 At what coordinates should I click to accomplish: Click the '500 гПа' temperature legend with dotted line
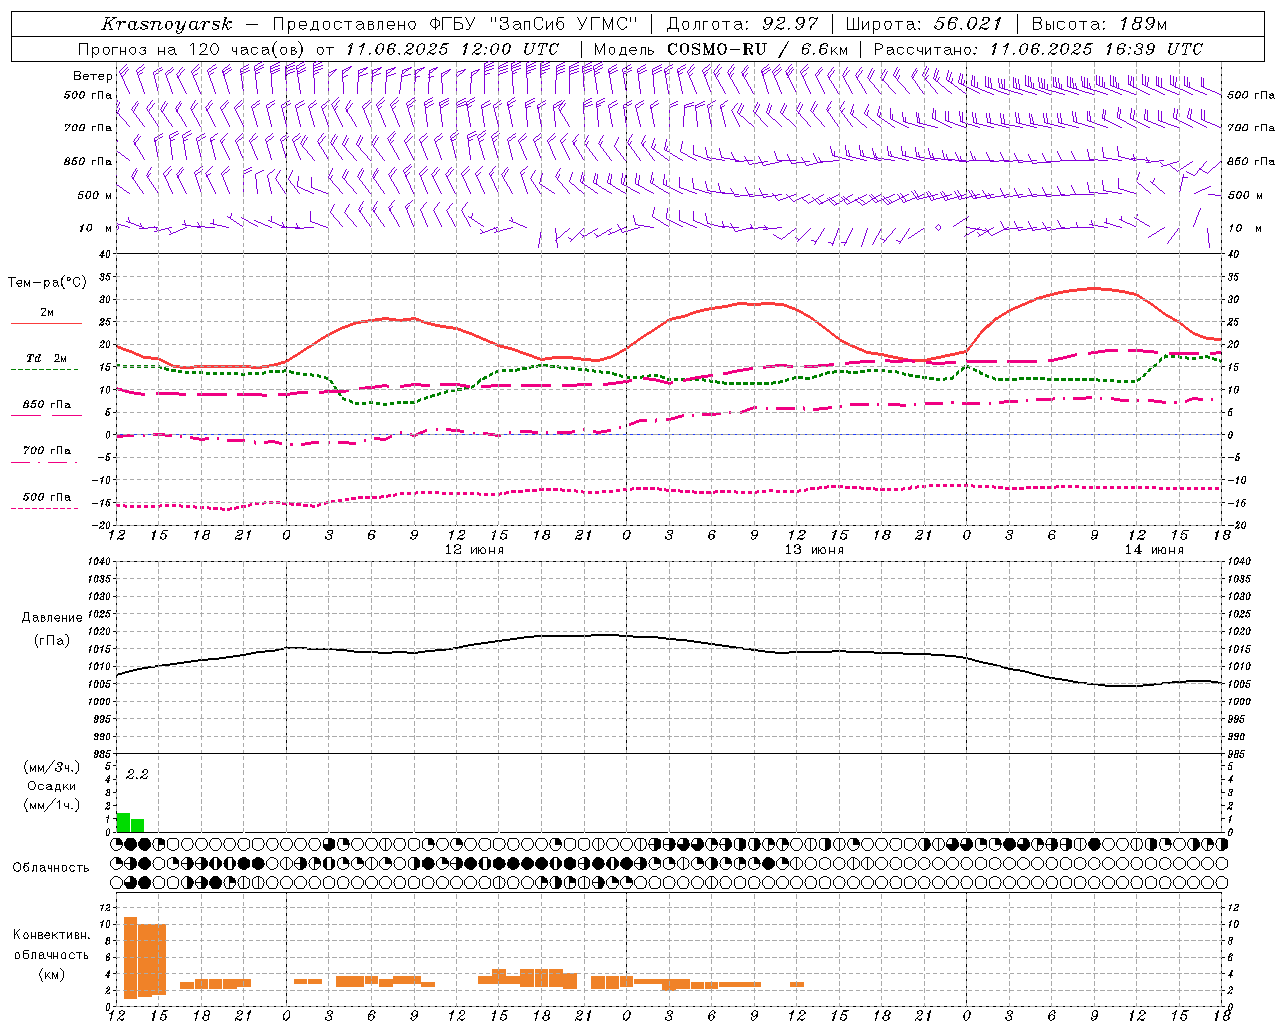coord(47,496)
